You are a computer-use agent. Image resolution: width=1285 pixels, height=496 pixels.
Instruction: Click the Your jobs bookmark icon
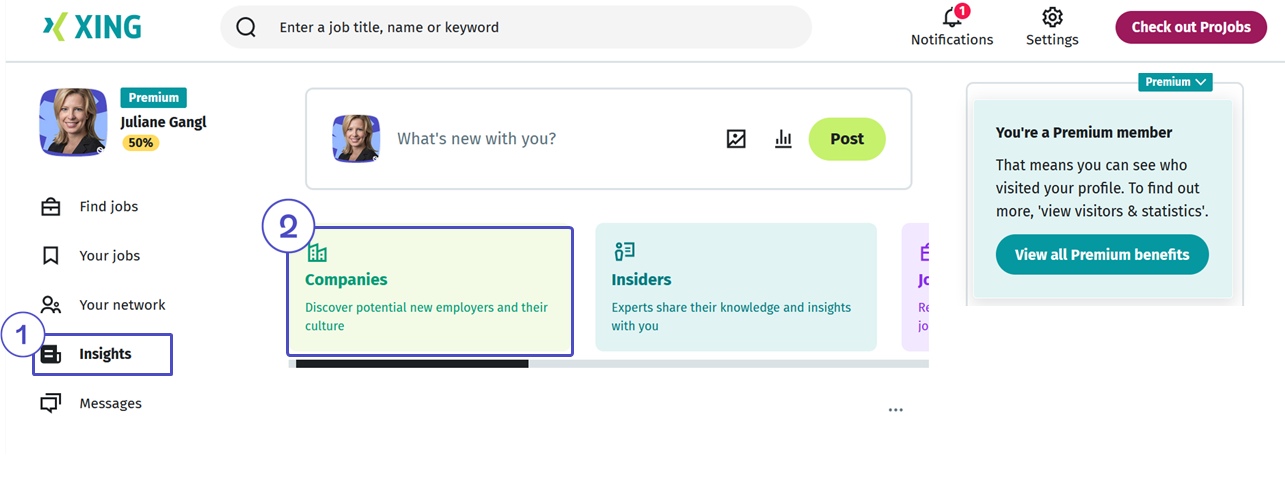click(x=50, y=256)
